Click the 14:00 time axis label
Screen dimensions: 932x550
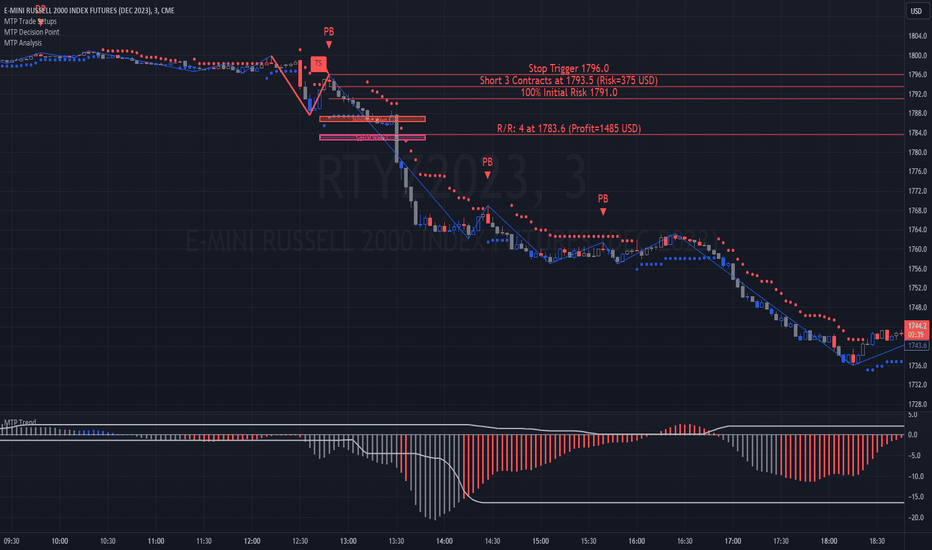tap(445, 541)
